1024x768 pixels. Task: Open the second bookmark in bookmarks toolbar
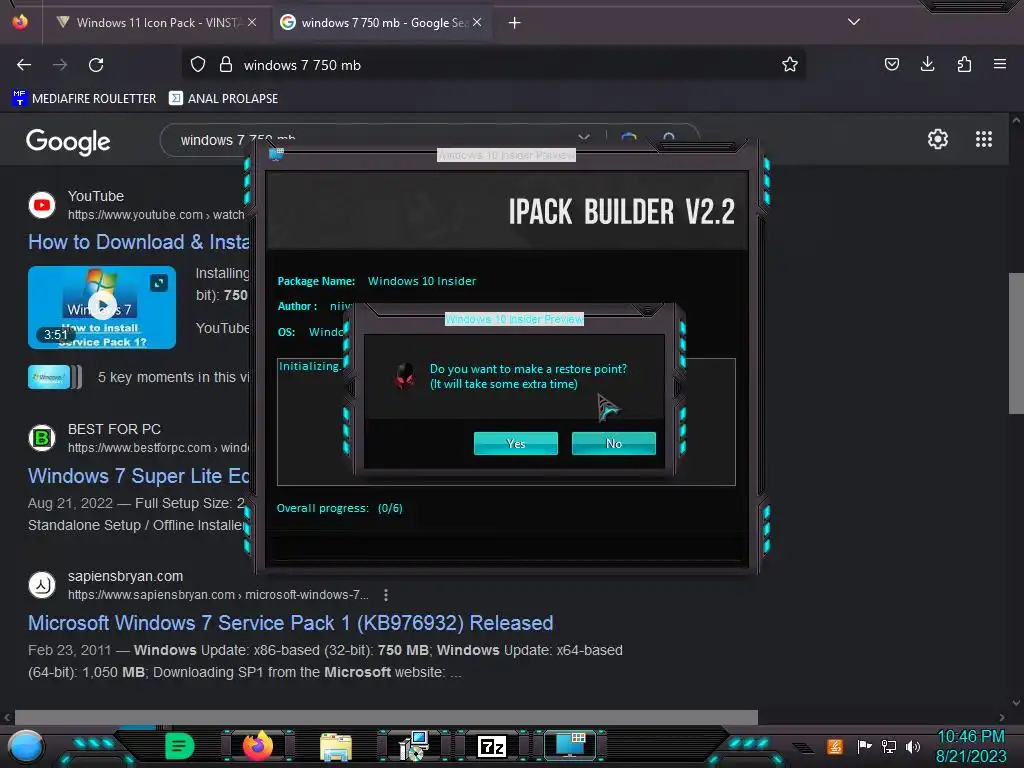(x=223, y=99)
